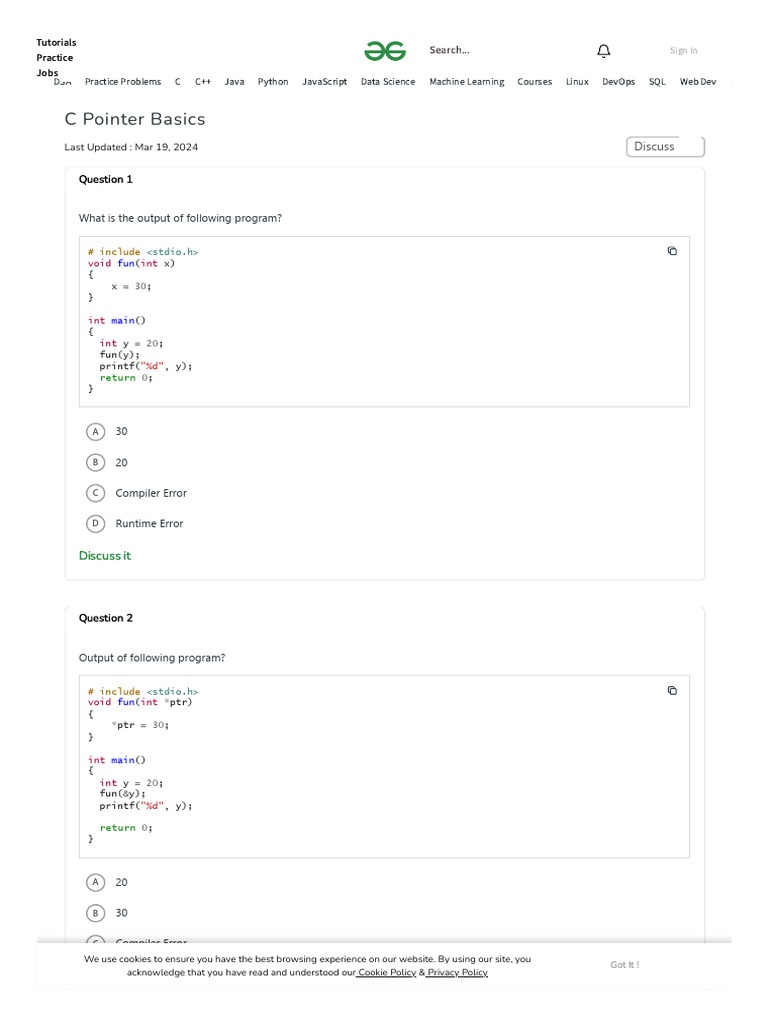Click the Discuss button
Viewport: 768px width, 1024px height.
click(x=665, y=147)
